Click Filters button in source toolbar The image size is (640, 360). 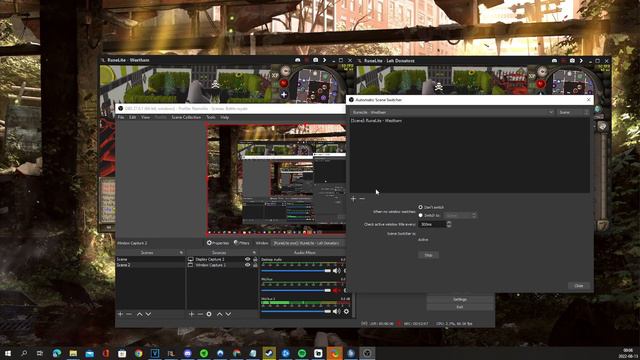tap(242, 243)
